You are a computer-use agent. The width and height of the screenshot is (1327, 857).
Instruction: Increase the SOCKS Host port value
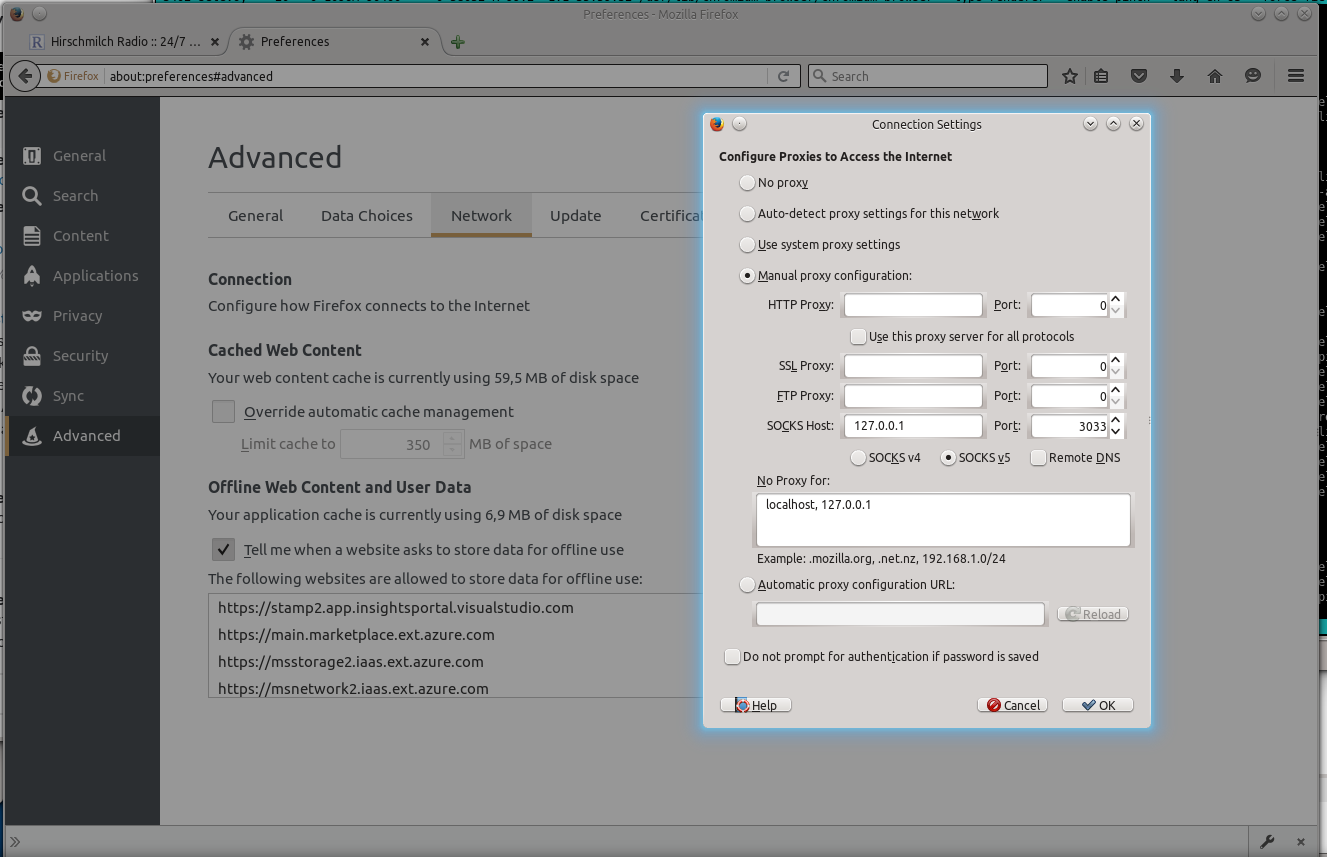point(1117,420)
